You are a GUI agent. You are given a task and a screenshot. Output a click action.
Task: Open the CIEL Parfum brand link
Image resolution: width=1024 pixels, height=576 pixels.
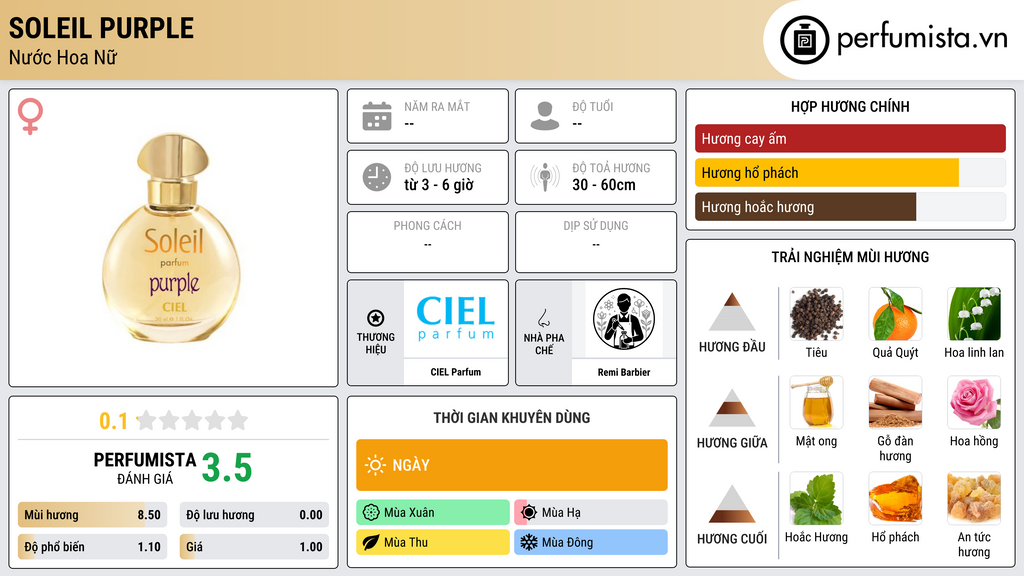(x=456, y=372)
